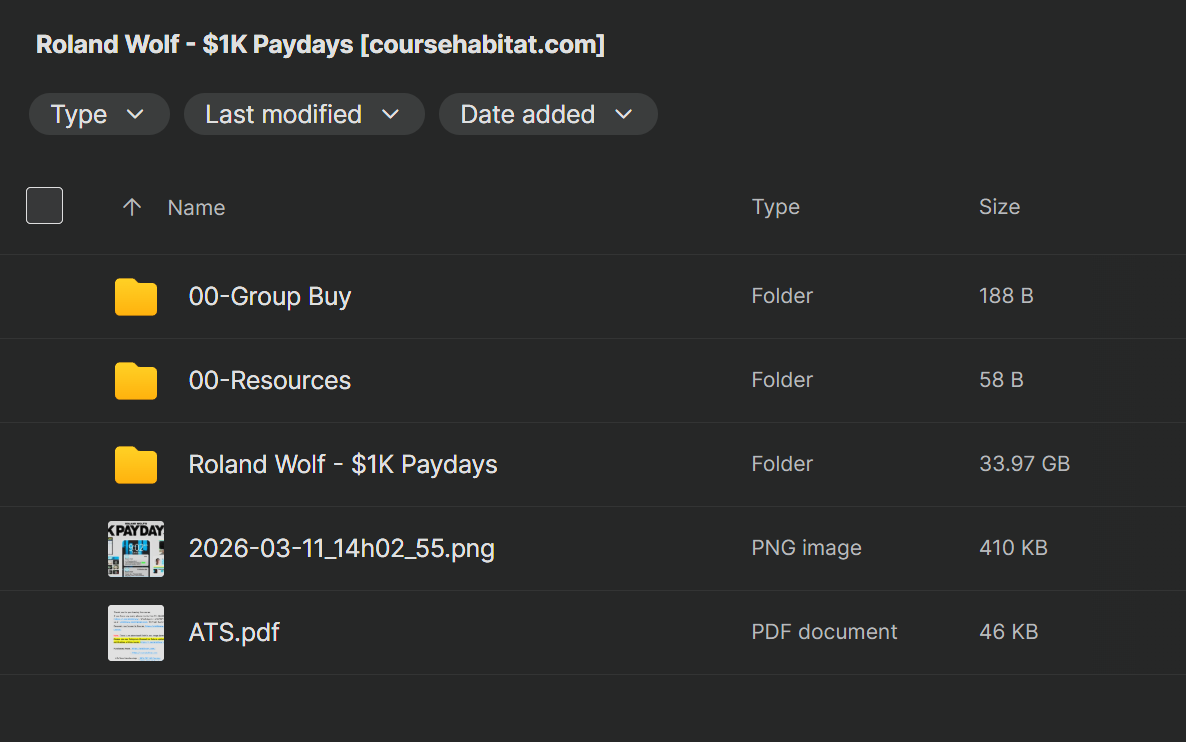Open the 00-Group Buy folder name
1186x742 pixels.
(269, 296)
